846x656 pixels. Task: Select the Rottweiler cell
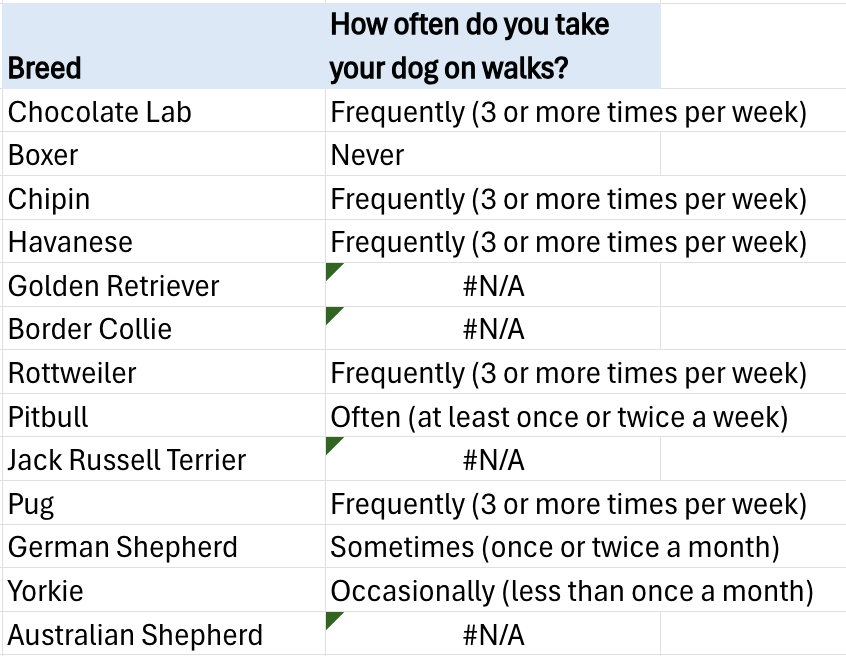point(164,372)
